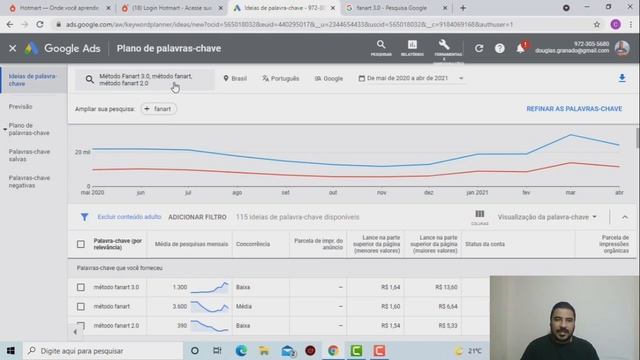Change the Português language setting

click(281, 78)
